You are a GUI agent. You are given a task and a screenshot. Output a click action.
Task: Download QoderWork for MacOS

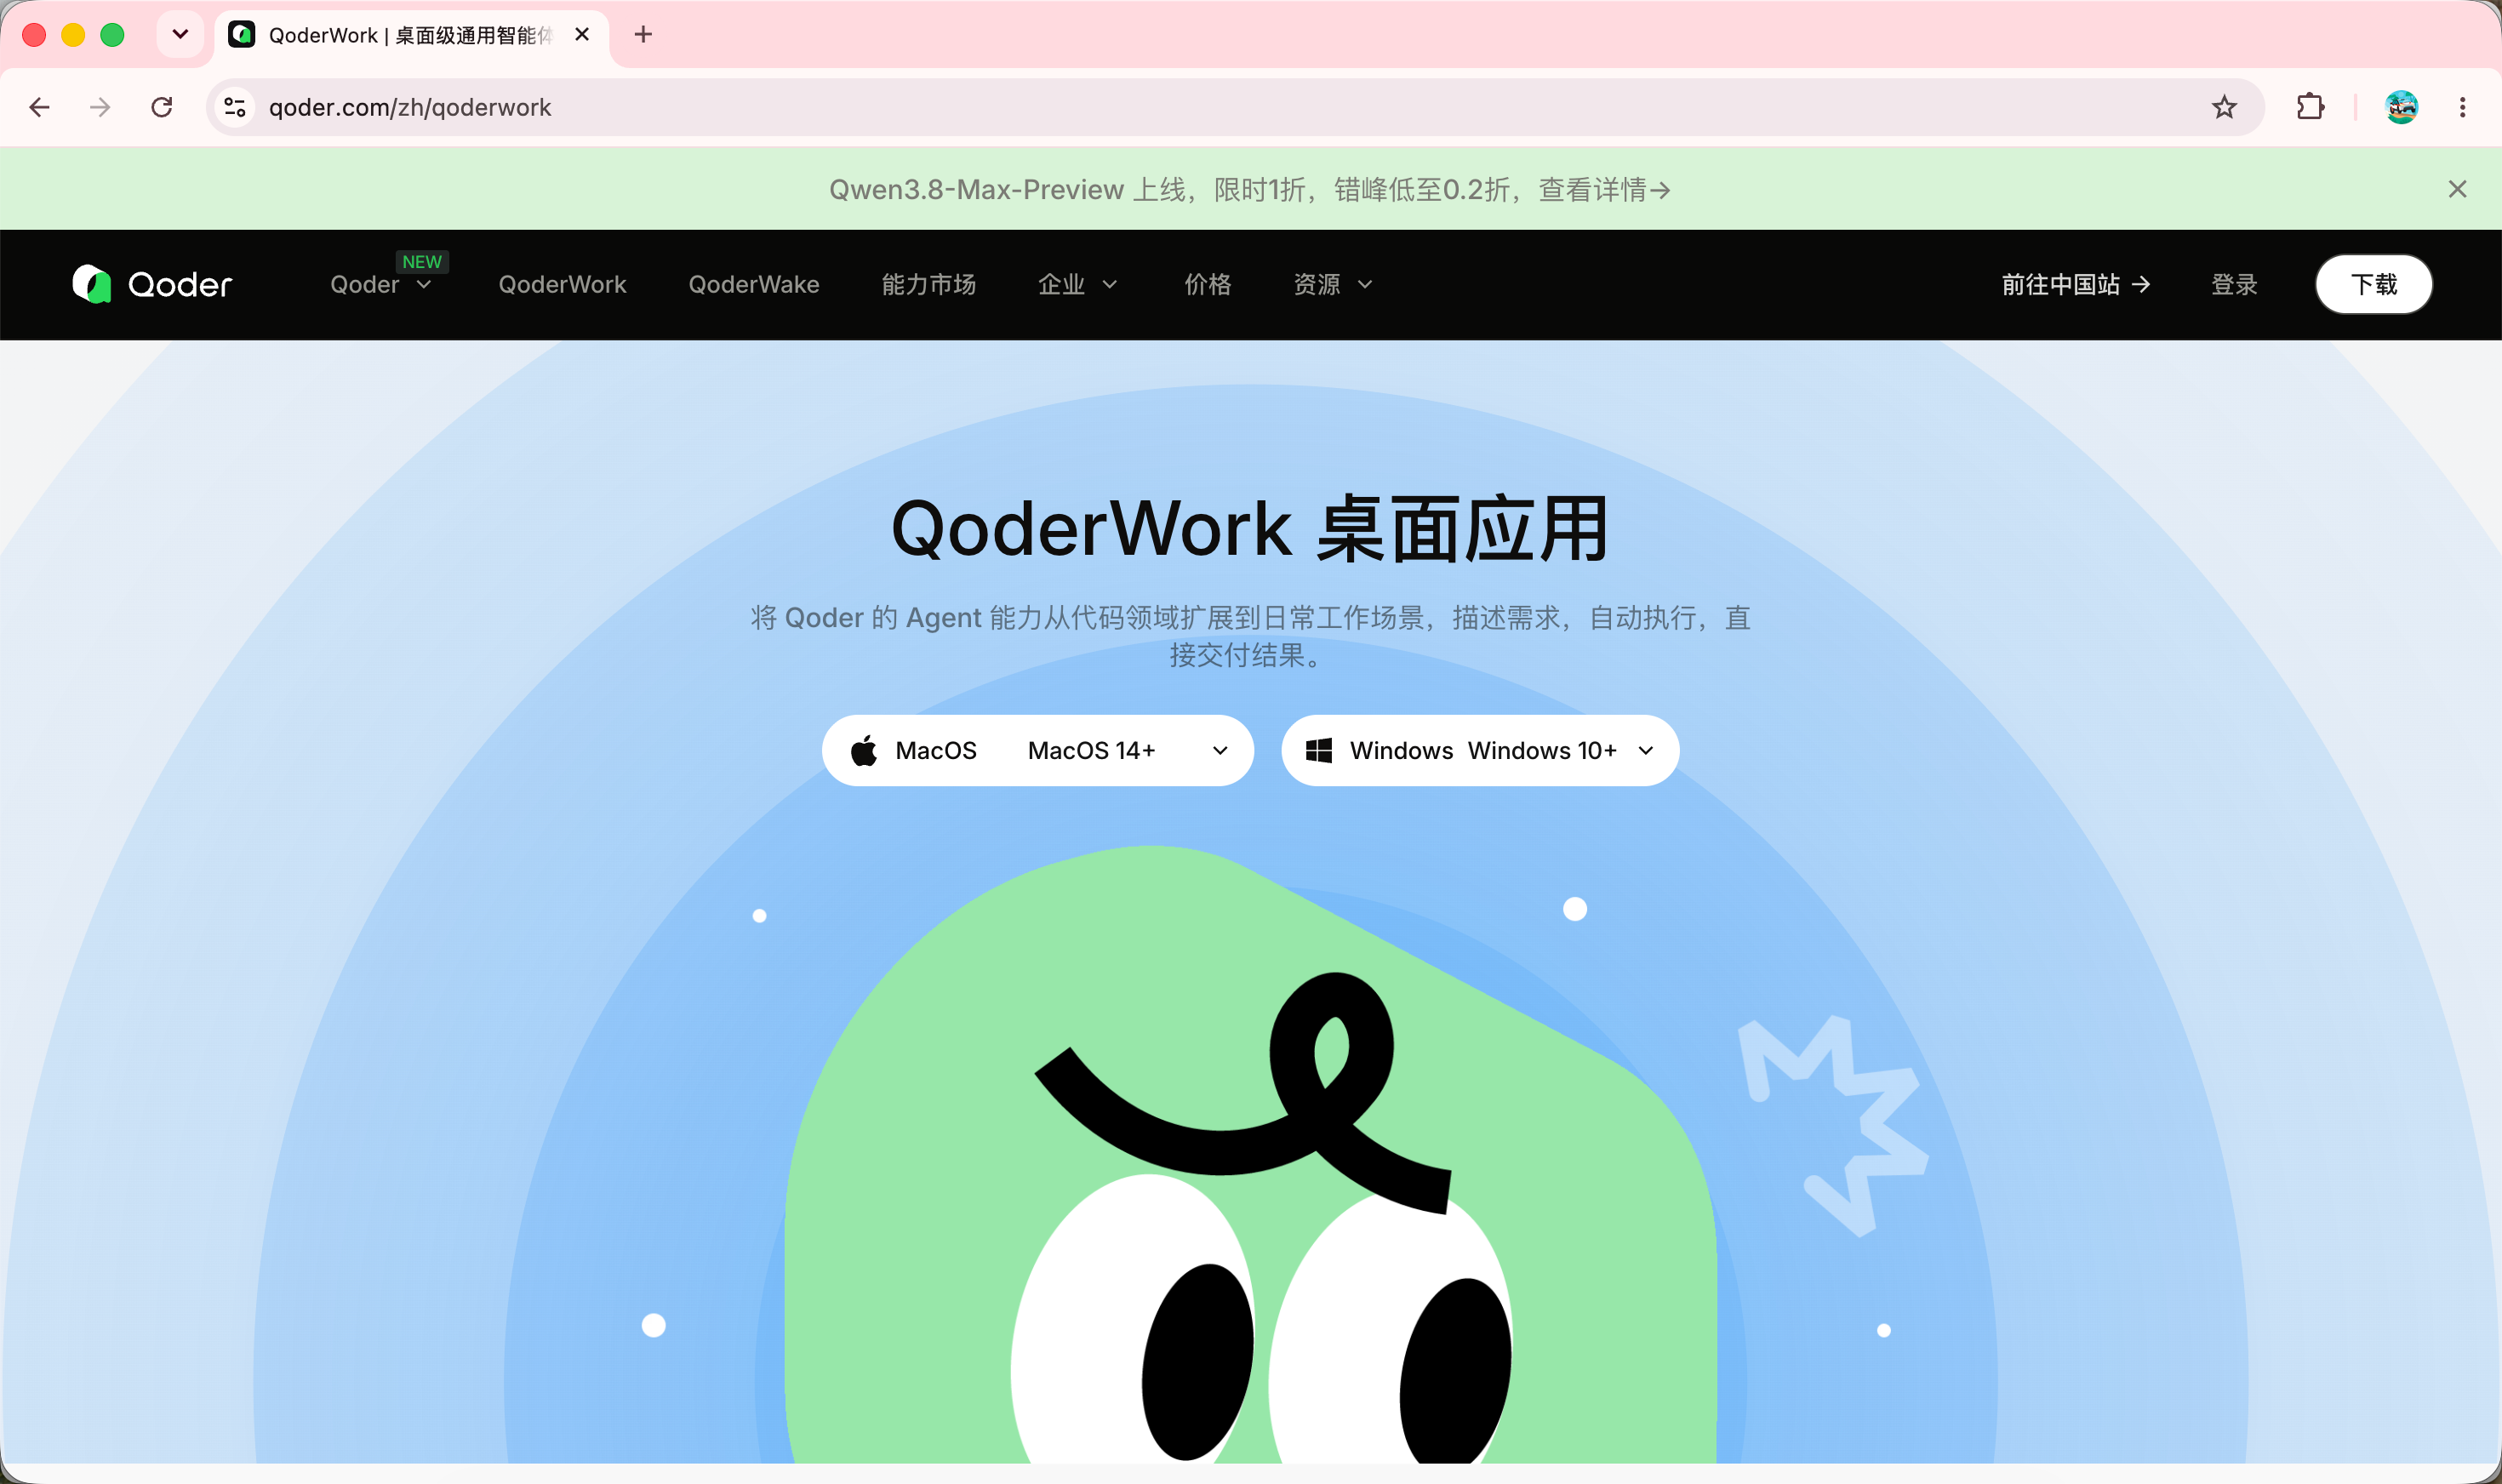point(1038,751)
